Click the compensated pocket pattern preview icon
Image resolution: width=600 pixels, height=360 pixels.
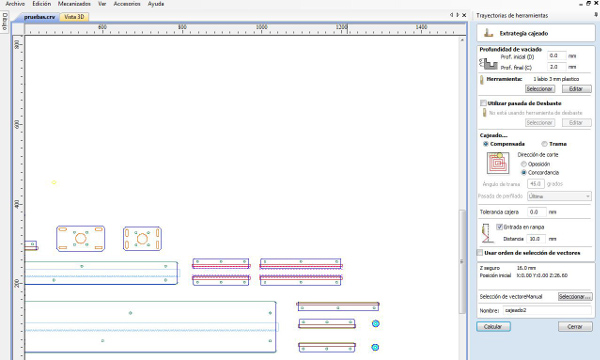pos(497,163)
